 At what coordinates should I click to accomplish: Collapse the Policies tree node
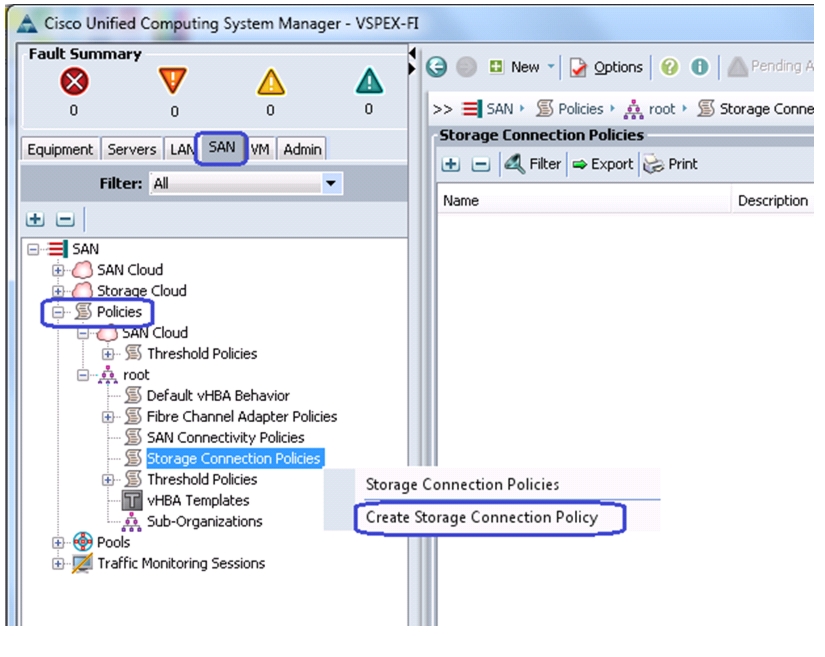pos(58,312)
